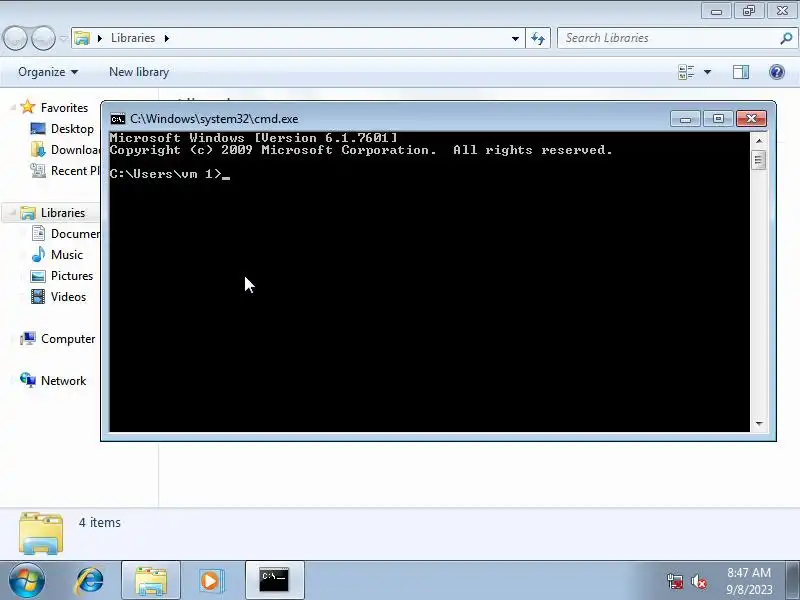Expand arrow after Libraries in address bar
The width and height of the screenshot is (800, 600).
[x=167, y=38]
